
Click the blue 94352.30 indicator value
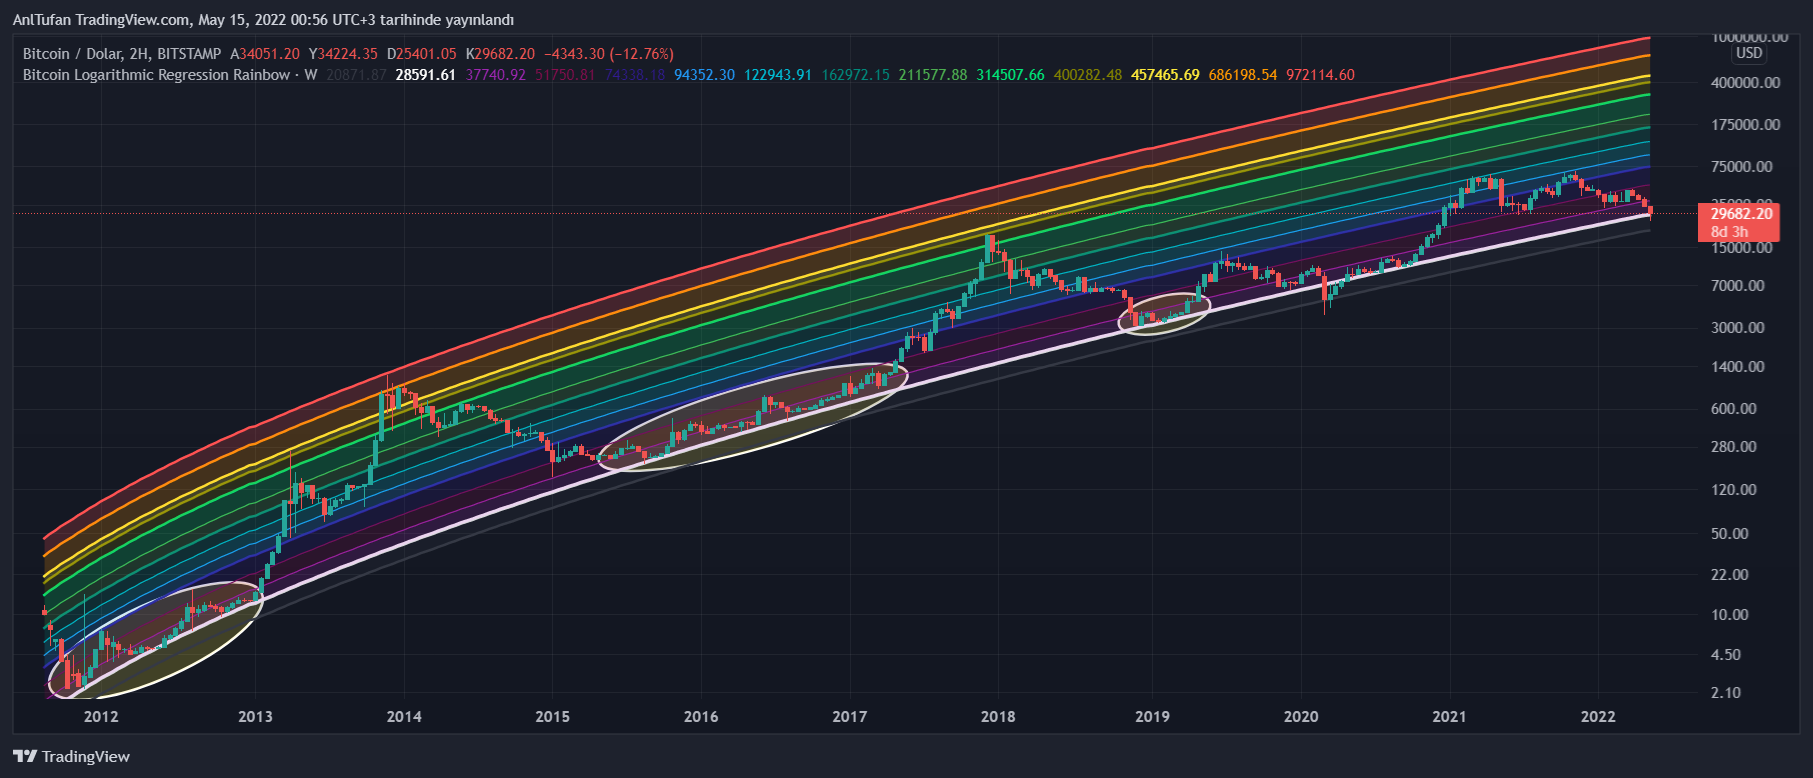pos(704,75)
